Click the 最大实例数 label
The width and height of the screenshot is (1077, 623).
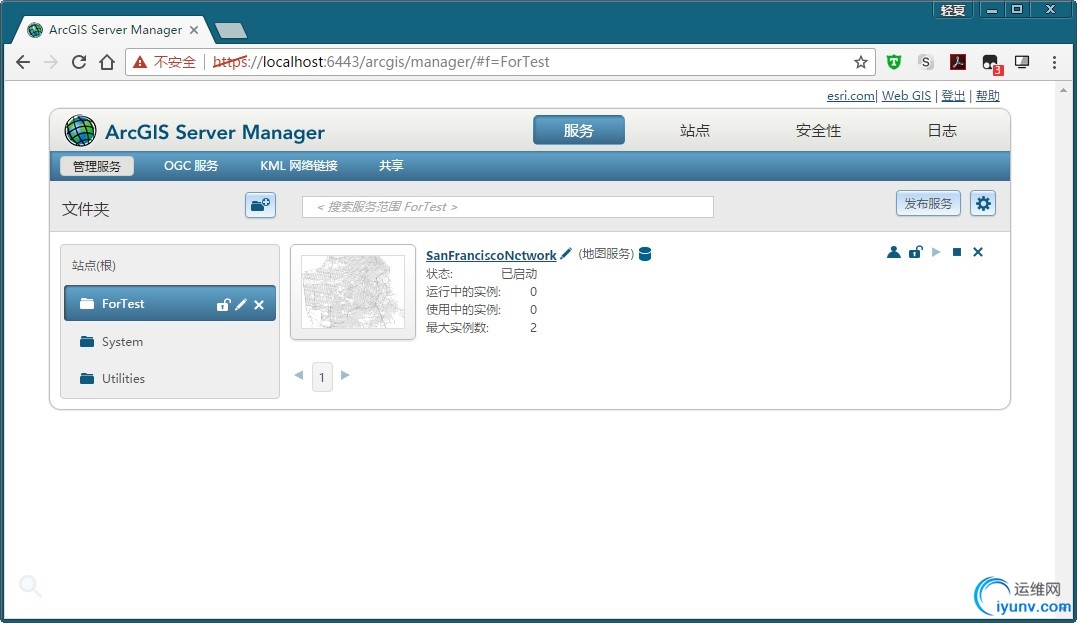click(457, 328)
